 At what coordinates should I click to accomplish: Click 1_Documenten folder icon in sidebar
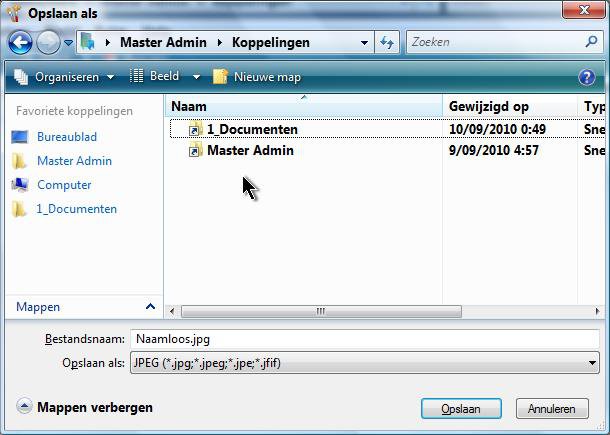coord(19,209)
